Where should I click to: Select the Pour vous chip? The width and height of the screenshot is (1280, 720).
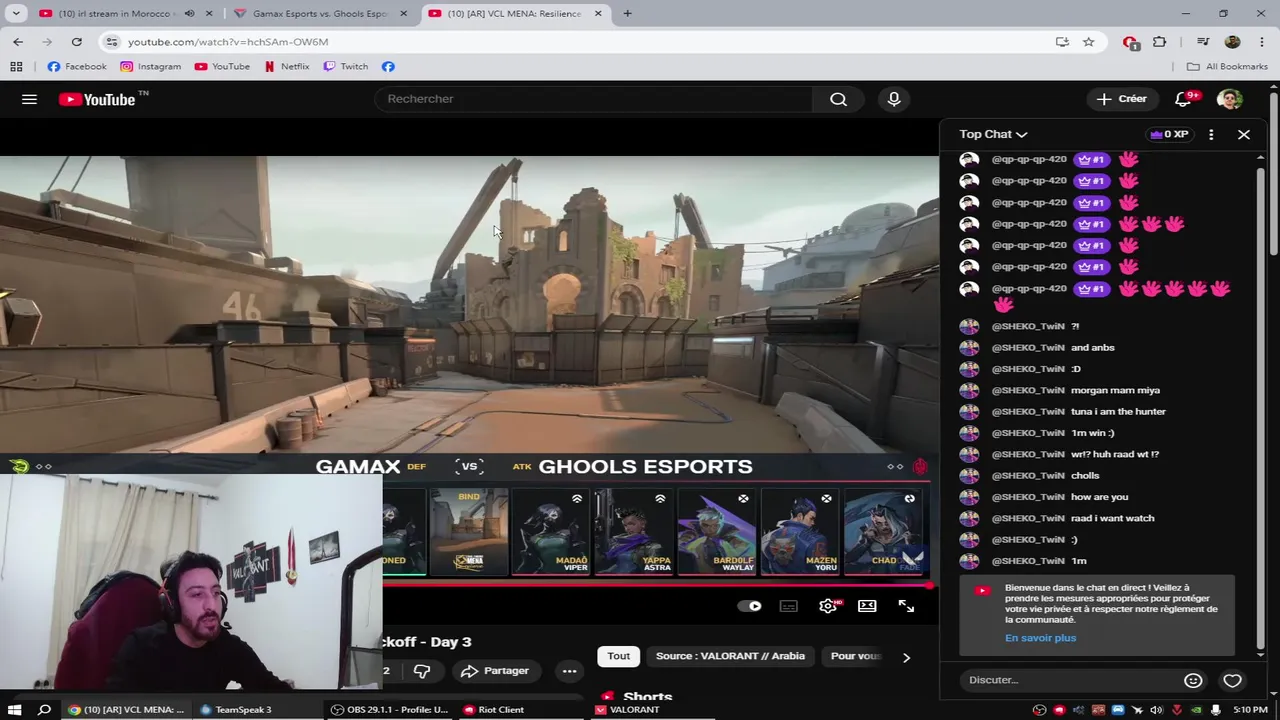click(x=857, y=656)
